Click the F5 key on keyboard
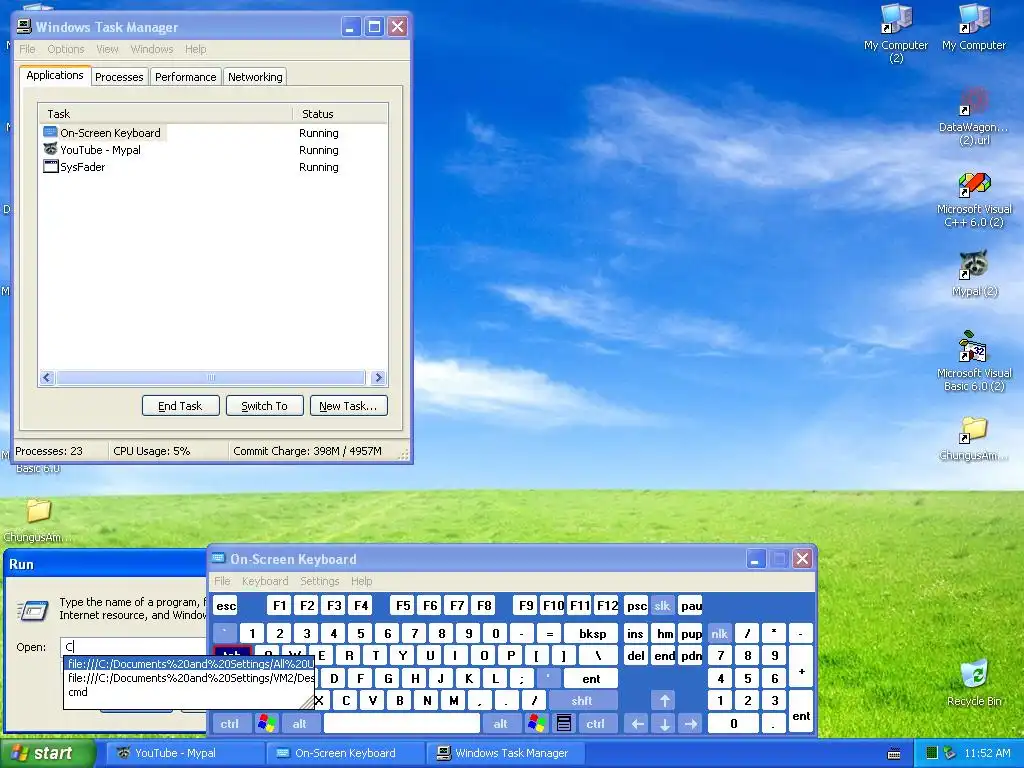Viewport: 1024px width, 768px height. [403, 606]
